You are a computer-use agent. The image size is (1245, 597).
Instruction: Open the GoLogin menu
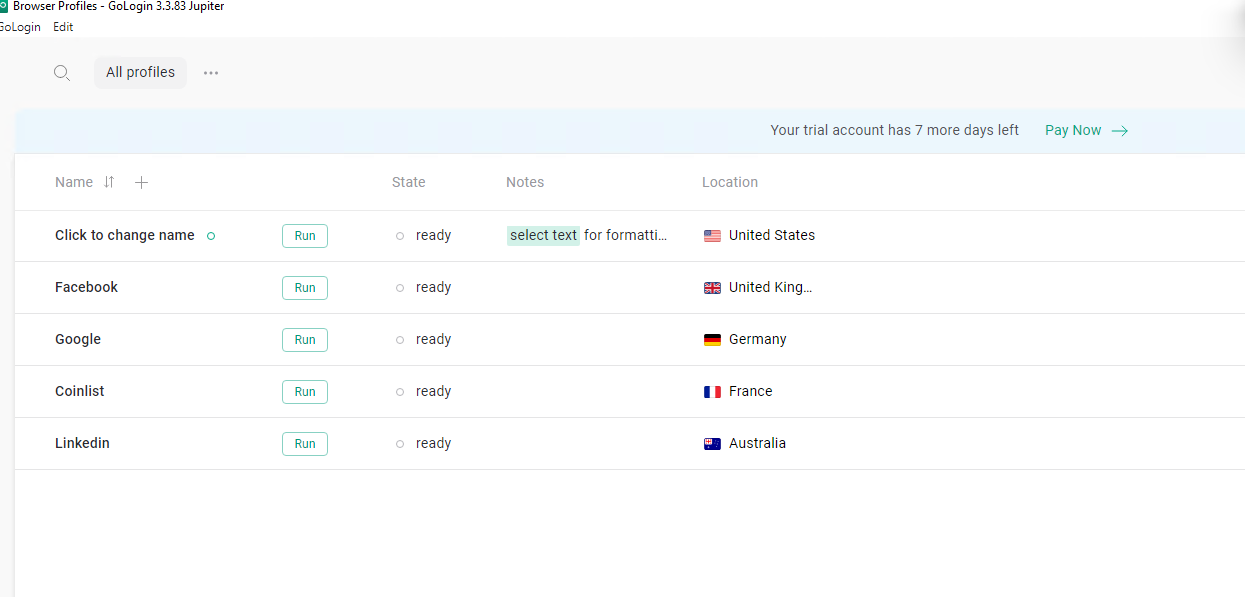(20, 27)
